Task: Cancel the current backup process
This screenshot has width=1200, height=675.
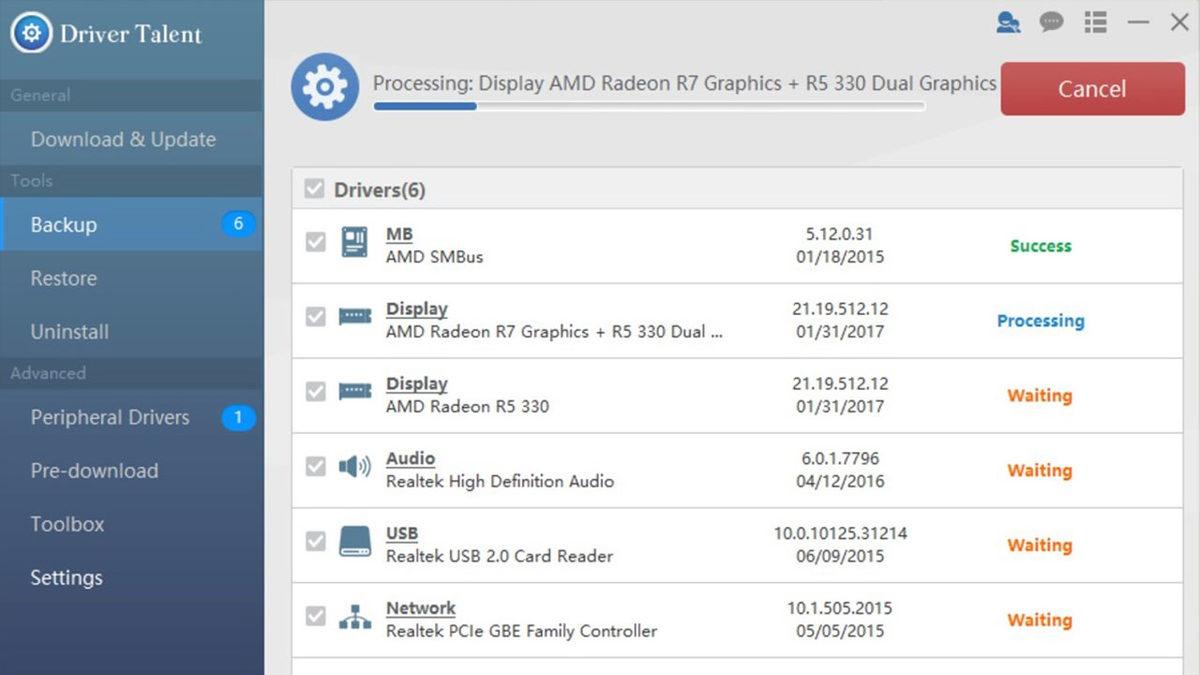Action: (1092, 89)
